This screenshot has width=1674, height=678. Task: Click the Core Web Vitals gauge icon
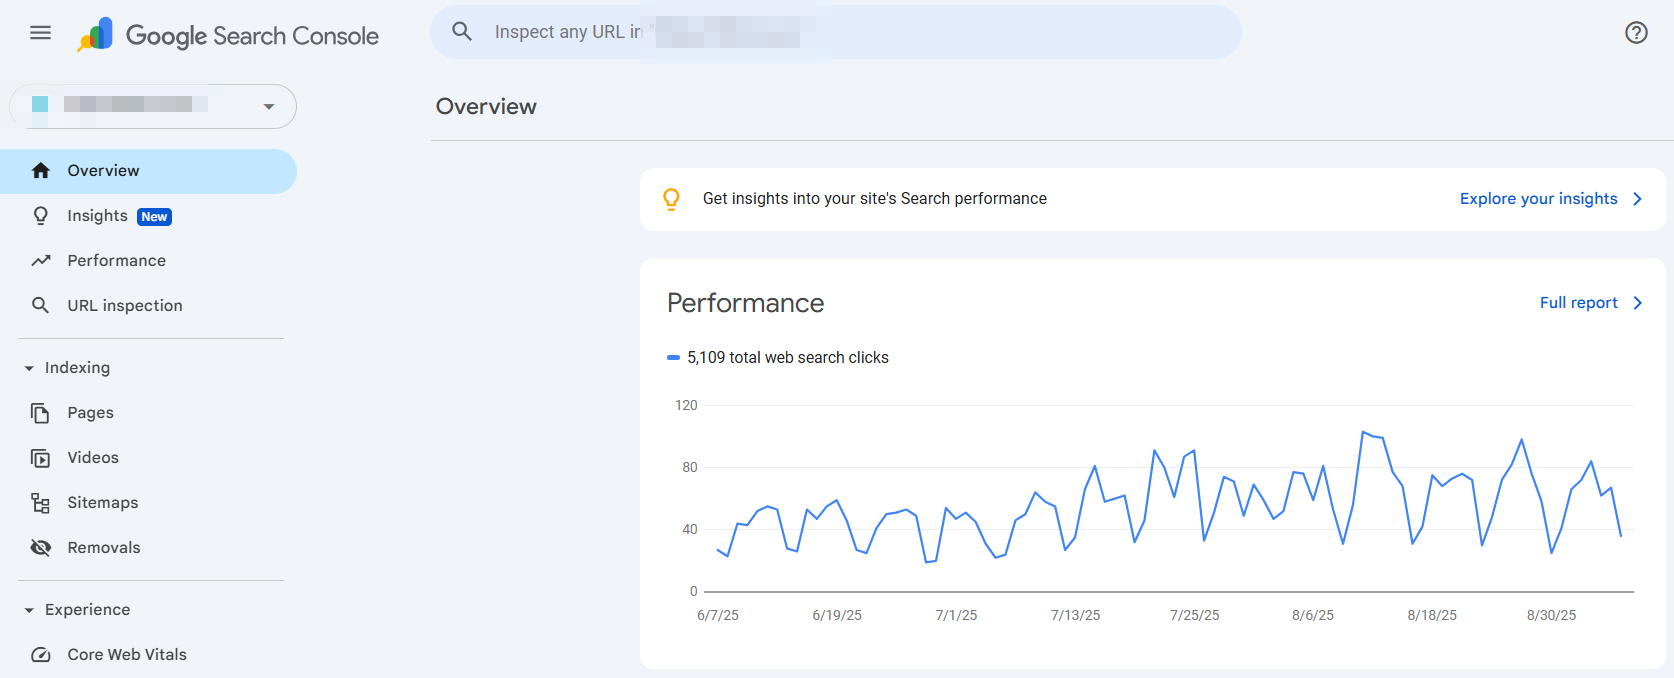pos(41,655)
